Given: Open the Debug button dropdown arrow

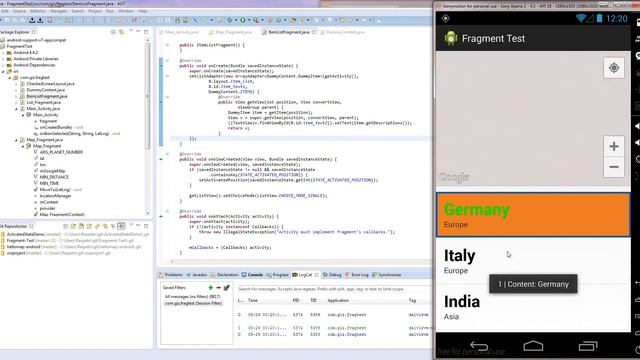Looking at the screenshot, I should point(236,20).
